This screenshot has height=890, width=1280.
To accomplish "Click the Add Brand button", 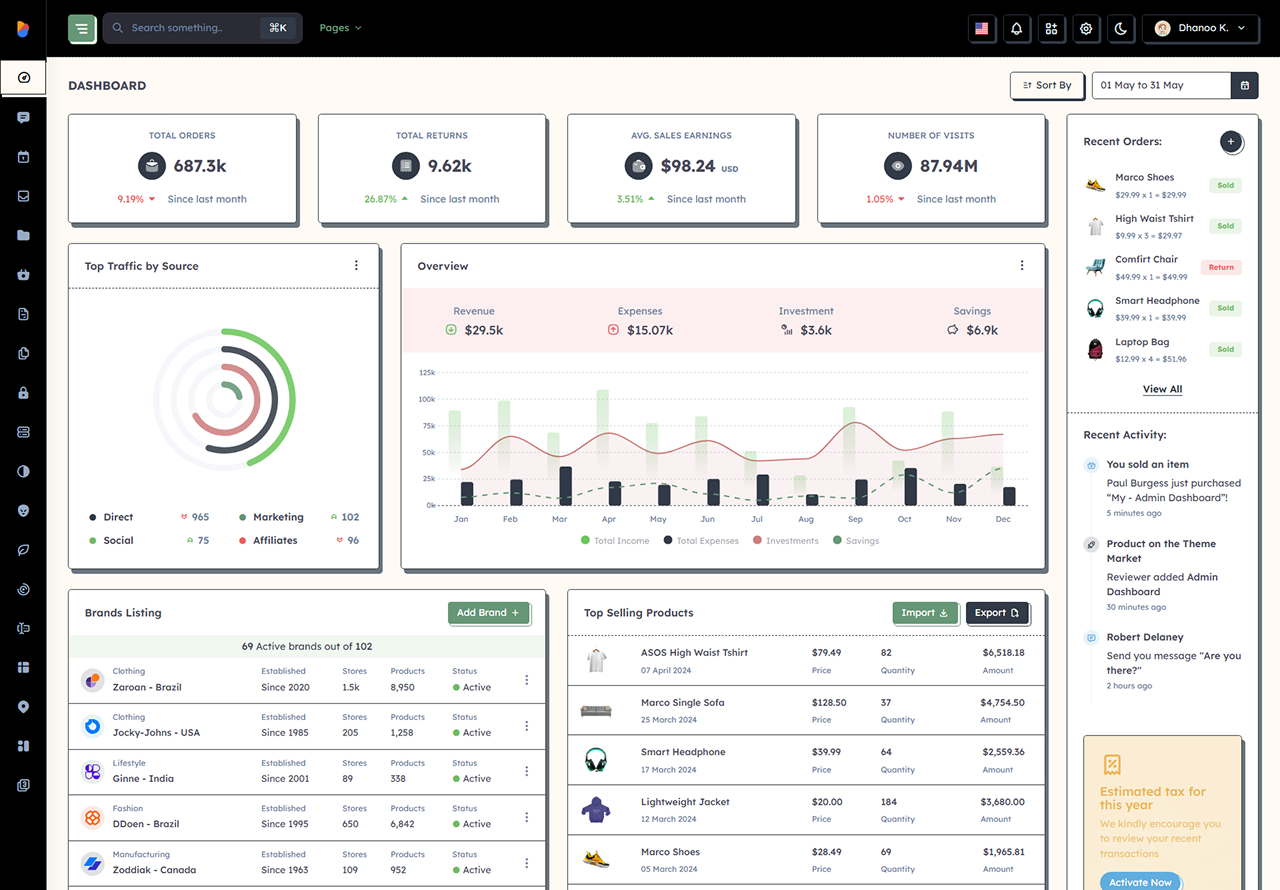I will 488,613.
